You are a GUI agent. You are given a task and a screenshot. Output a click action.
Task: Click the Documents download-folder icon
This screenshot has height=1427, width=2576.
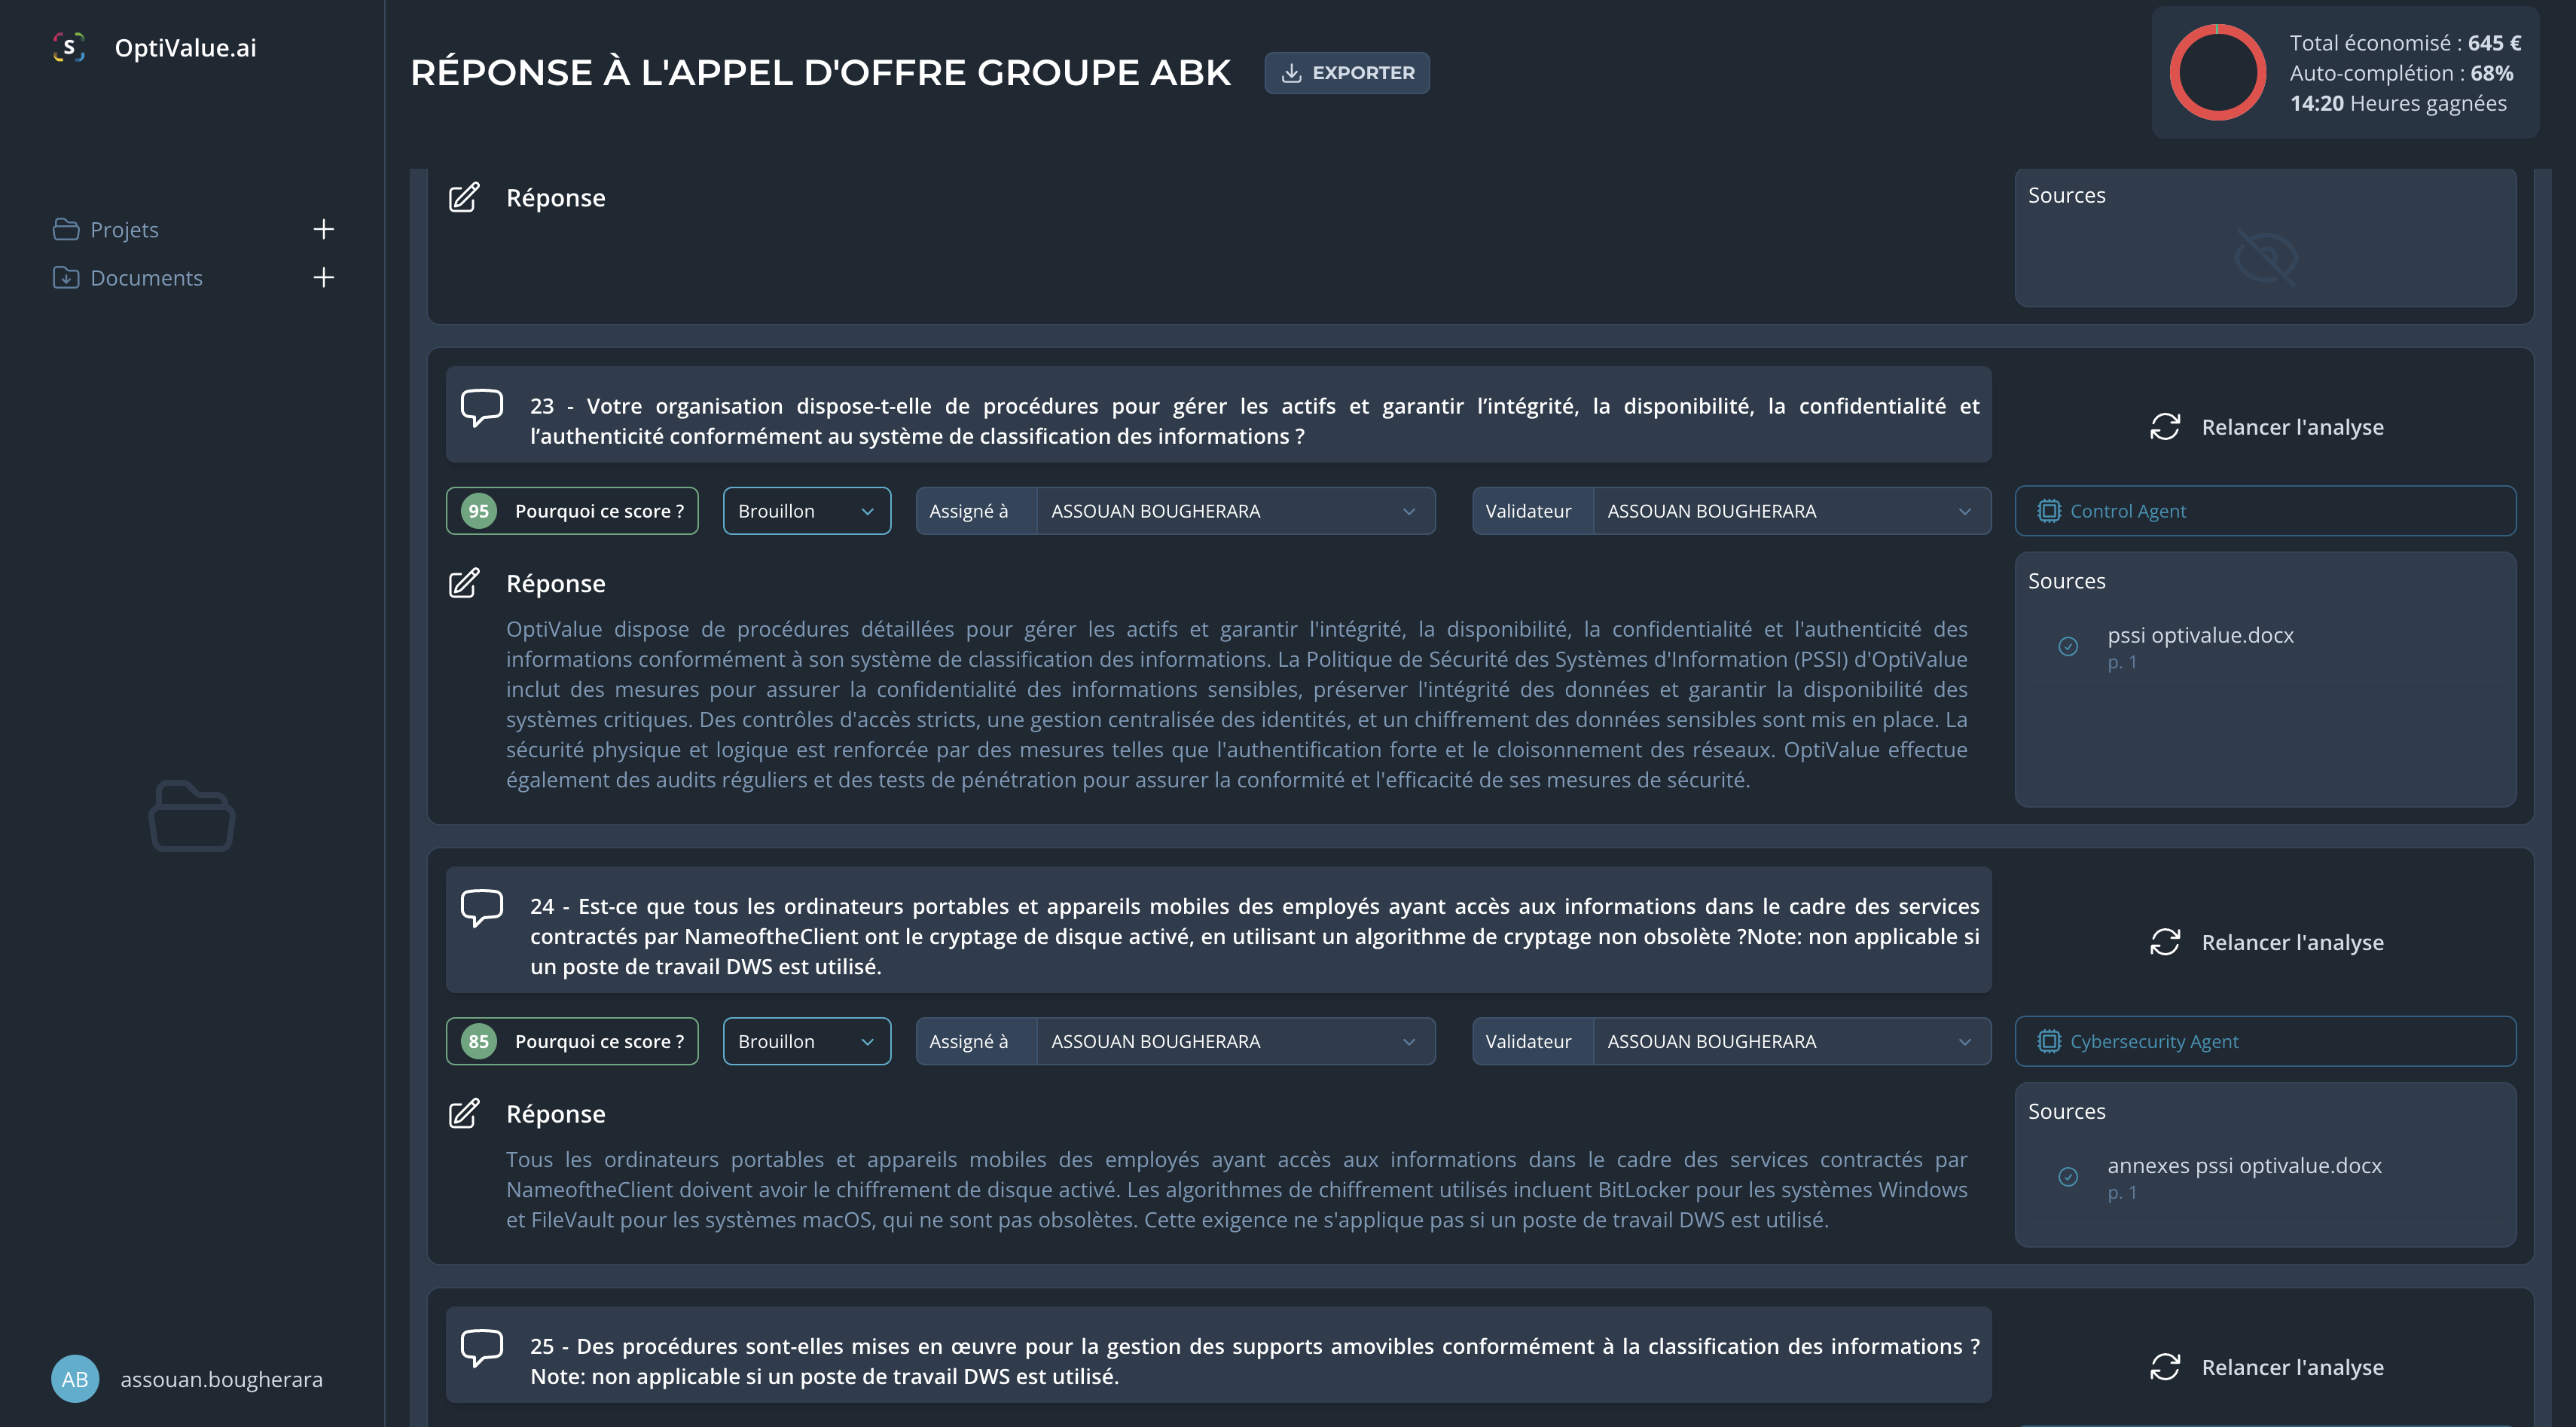point(66,277)
